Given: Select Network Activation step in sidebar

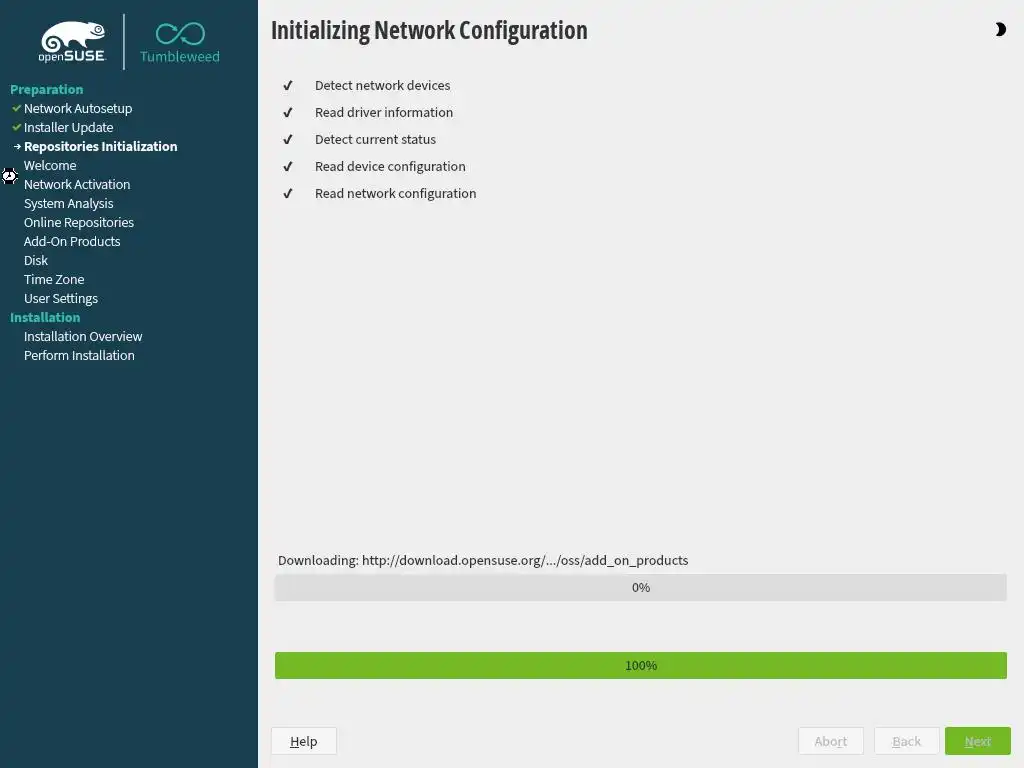Looking at the screenshot, I should 77,184.
